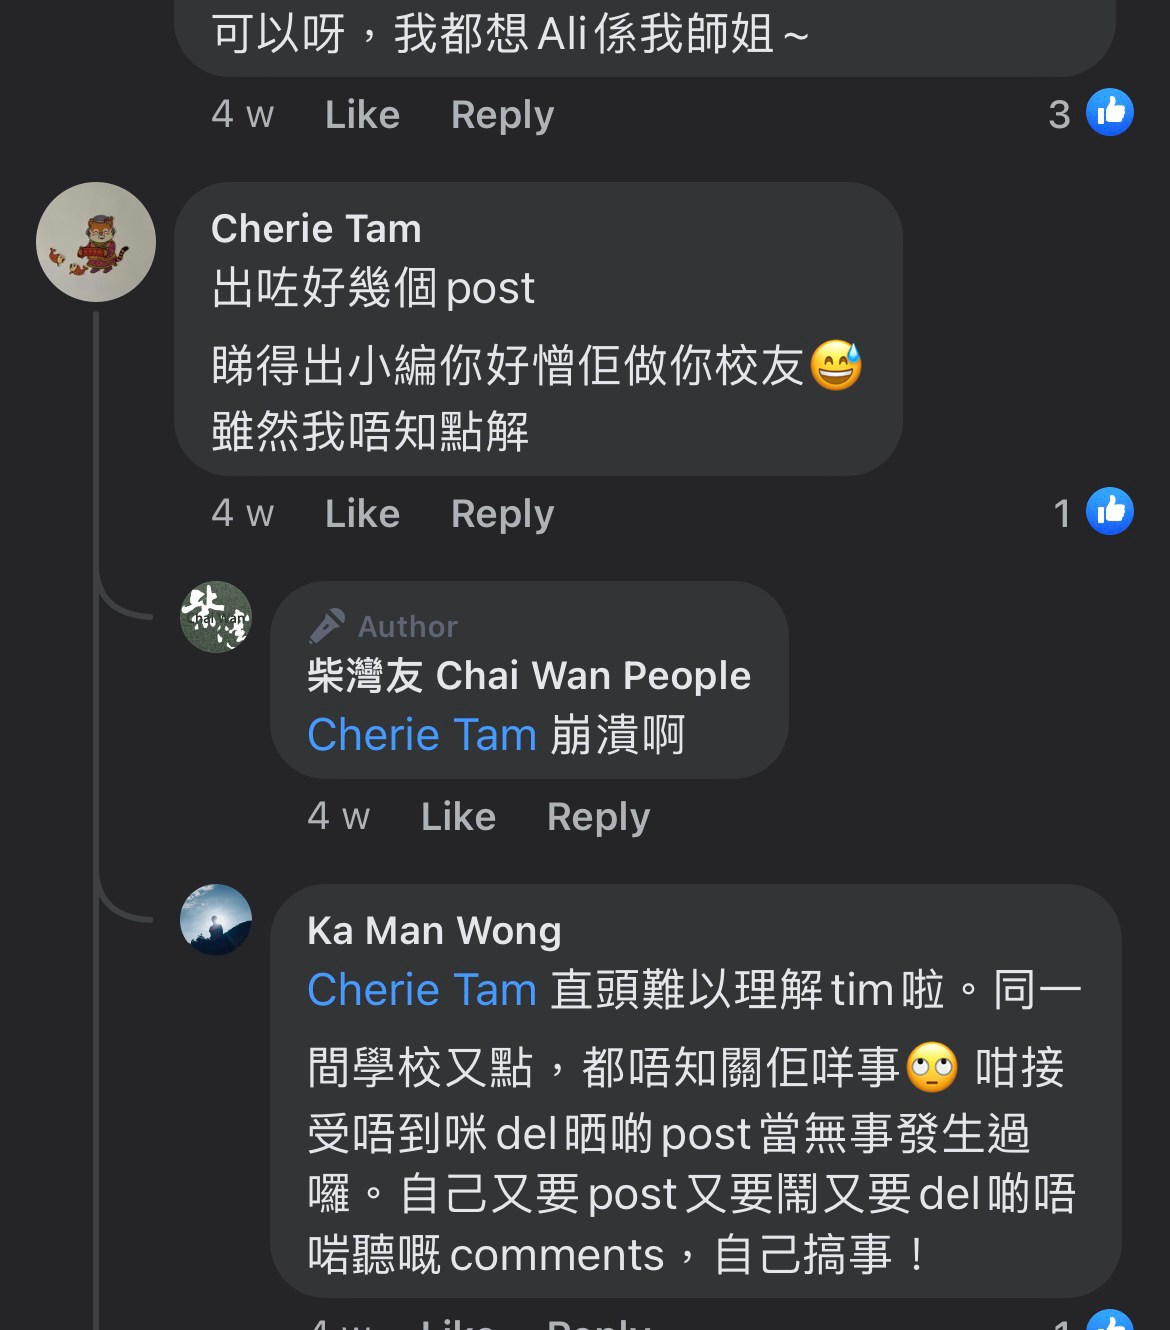Tap the eye-roll emoji in Ka Man Wong's reply

pyautogui.click(x=932, y=1068)
